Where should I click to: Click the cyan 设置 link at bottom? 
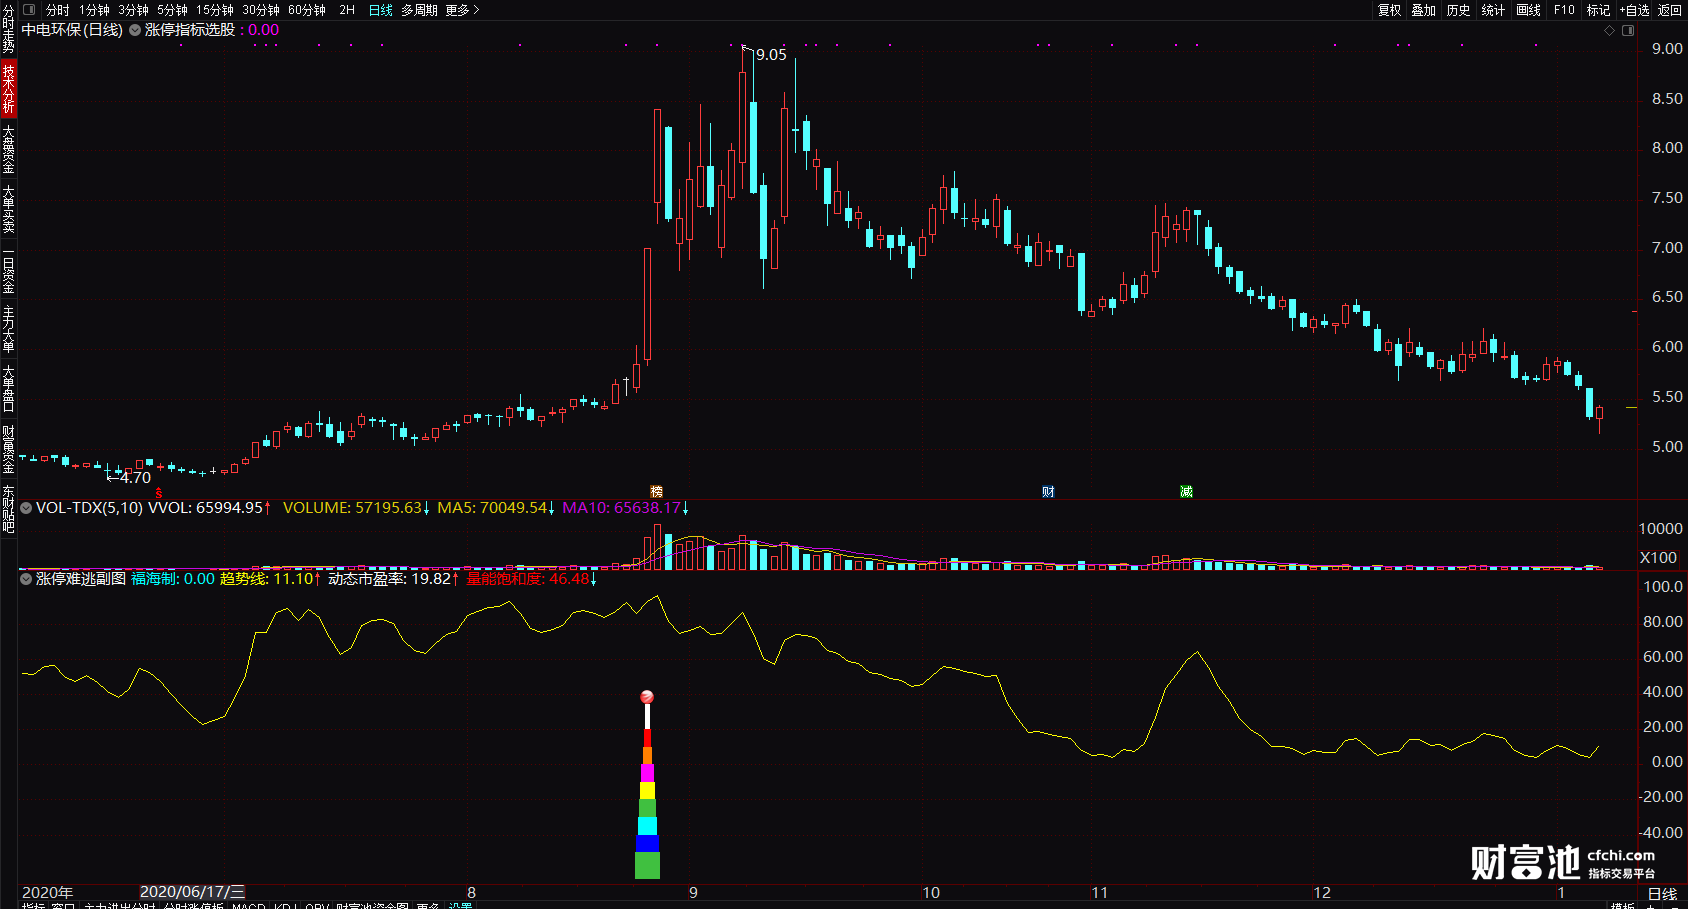click(x=460, y=906)
